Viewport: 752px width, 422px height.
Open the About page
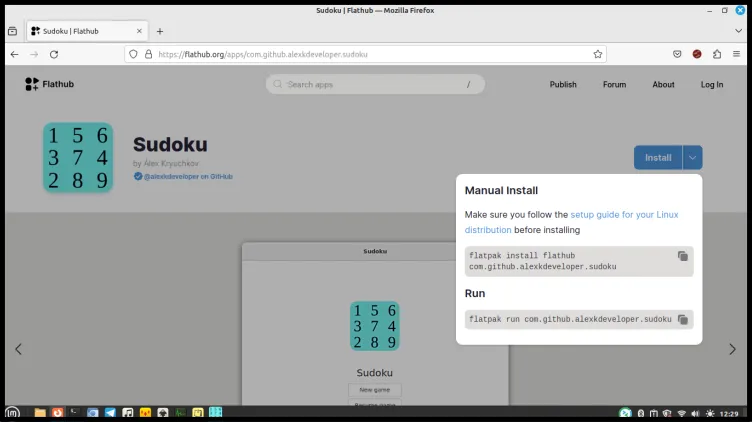pyautogui.click(x=663, y=84)
